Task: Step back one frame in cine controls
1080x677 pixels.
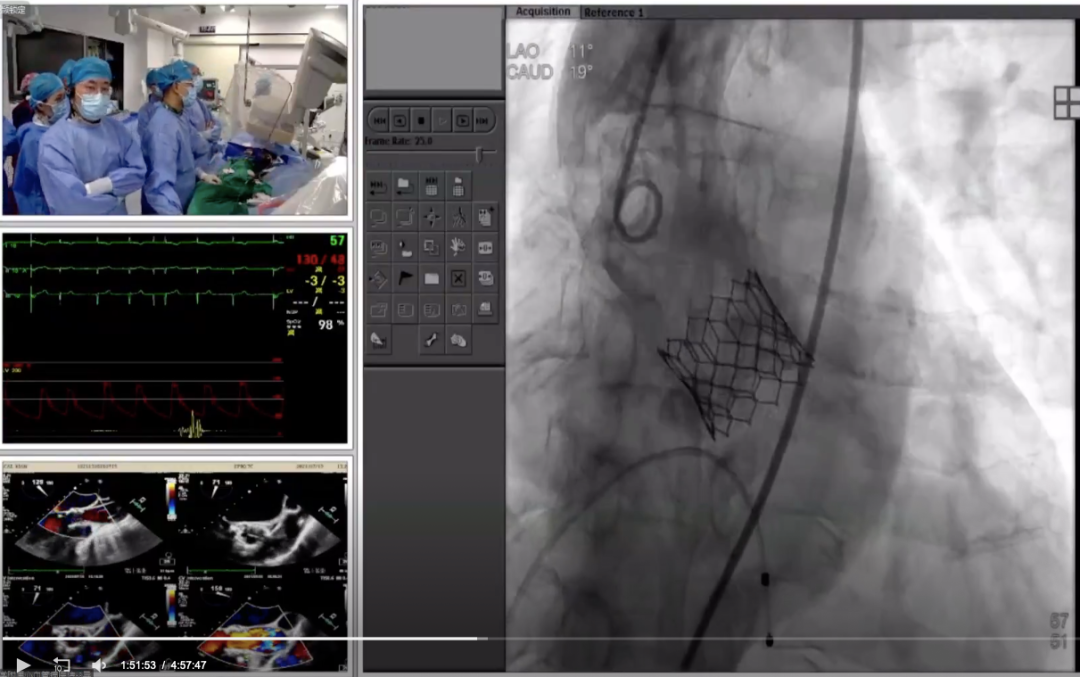Action: pyautogui.click(x=399, y=120)
